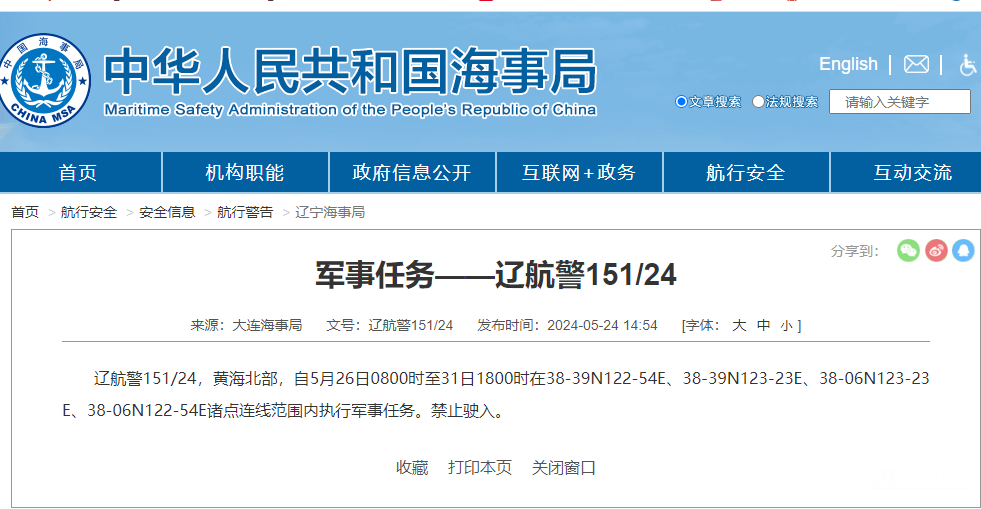Select the 法规搜索 radio button
The image size is (981, 509).
click(758, 101)
